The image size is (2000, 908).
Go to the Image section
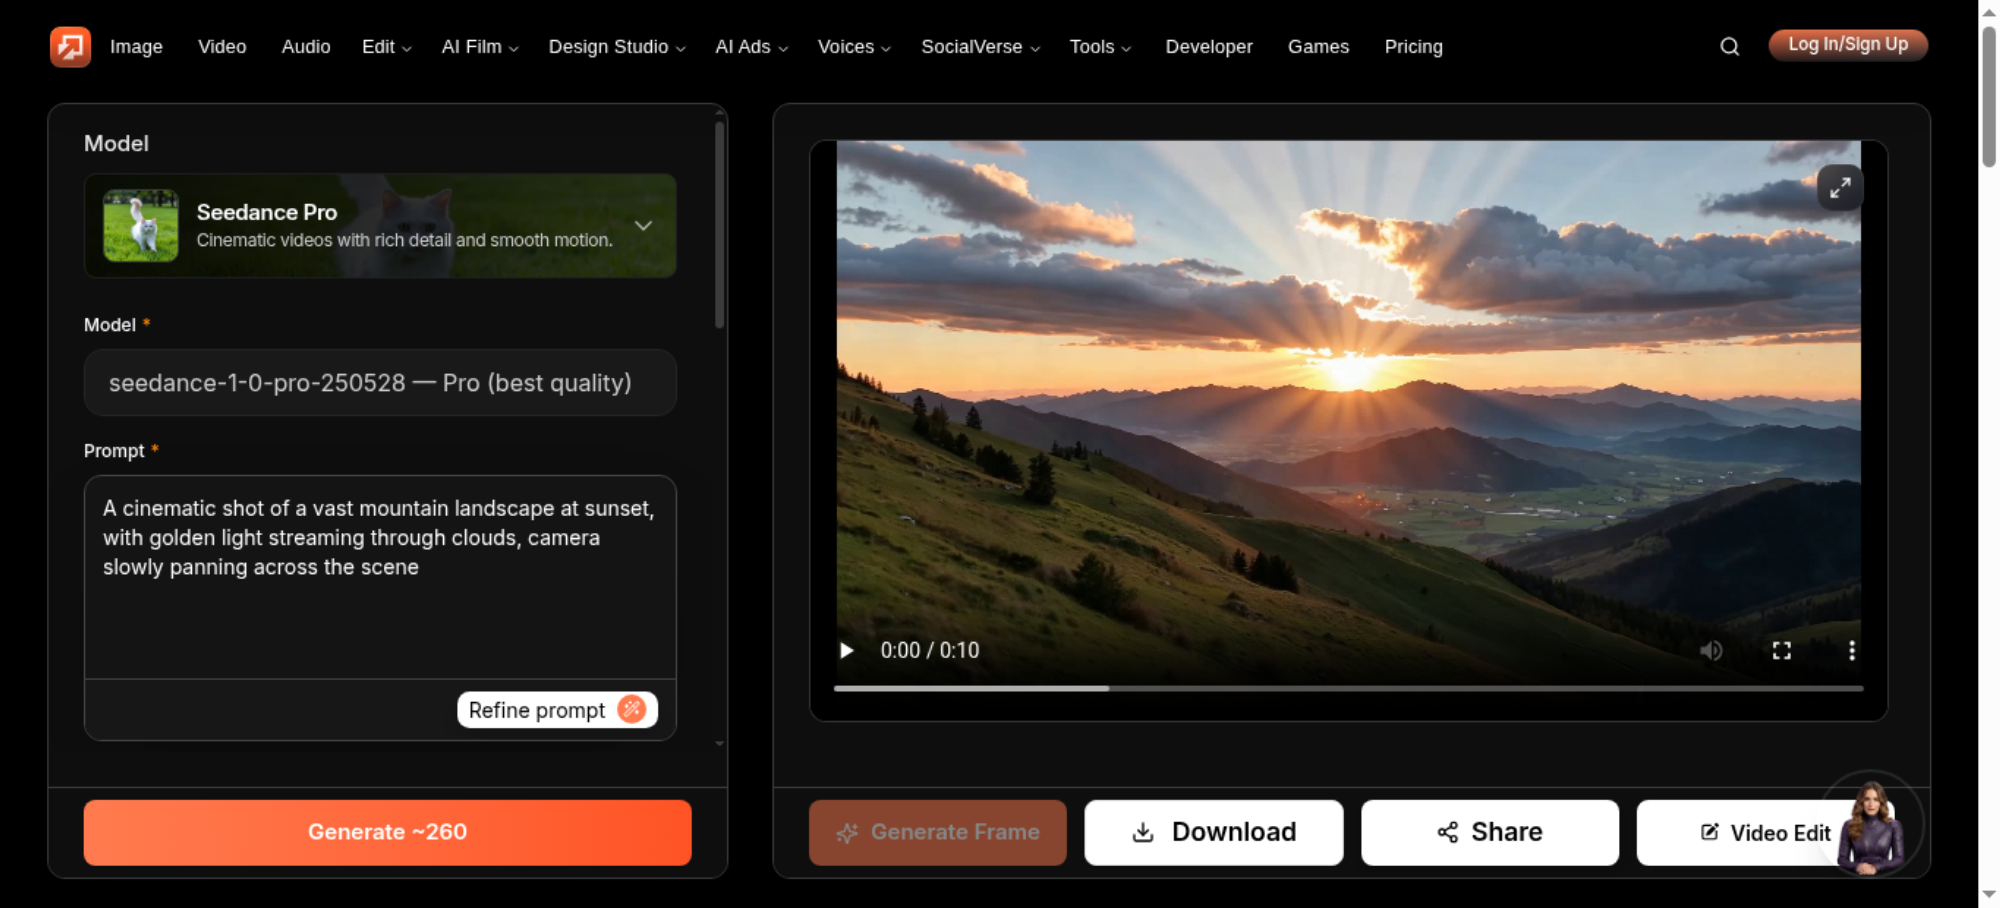click(x=136, y=47)
